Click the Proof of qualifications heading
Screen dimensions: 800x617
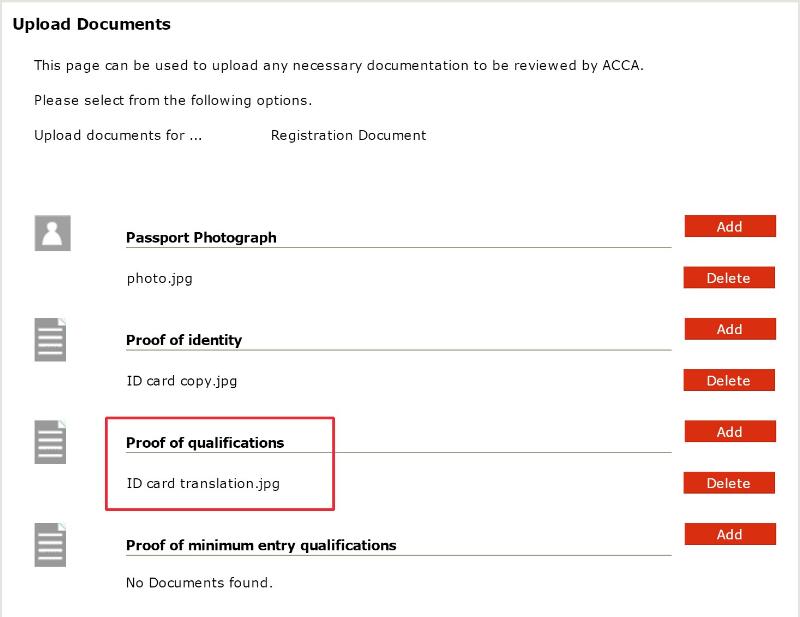(x=205, y=443)
